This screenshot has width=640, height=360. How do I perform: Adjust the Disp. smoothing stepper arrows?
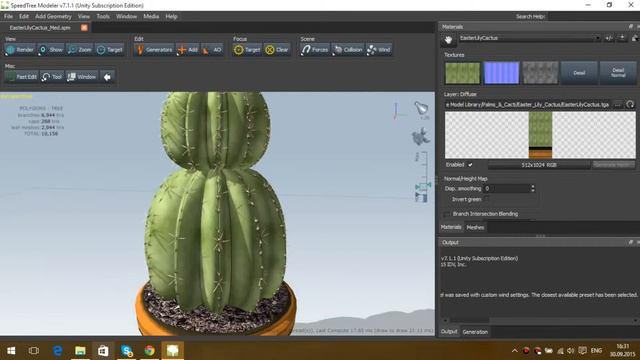point(533,189)
